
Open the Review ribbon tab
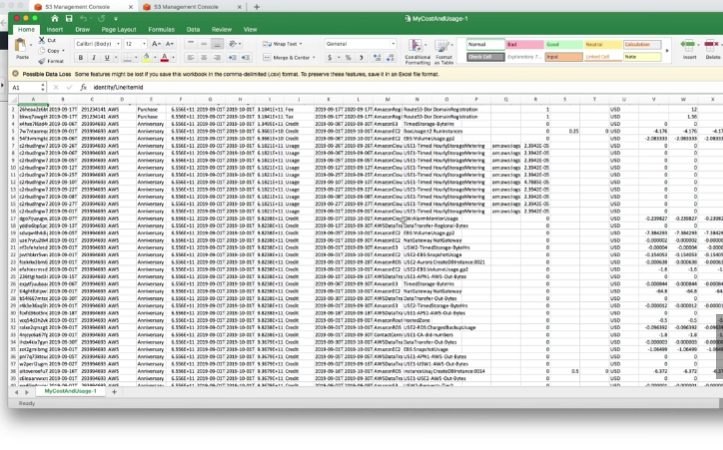(221, 30)
